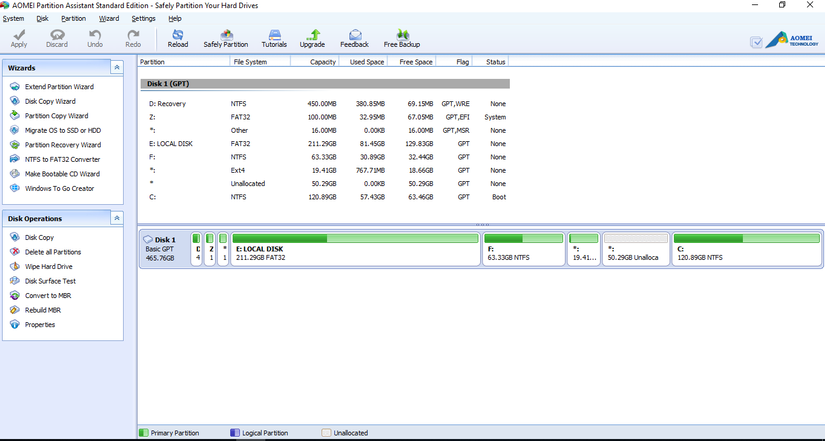
Task: Select the Ext4 partition row
Action: 325,171
